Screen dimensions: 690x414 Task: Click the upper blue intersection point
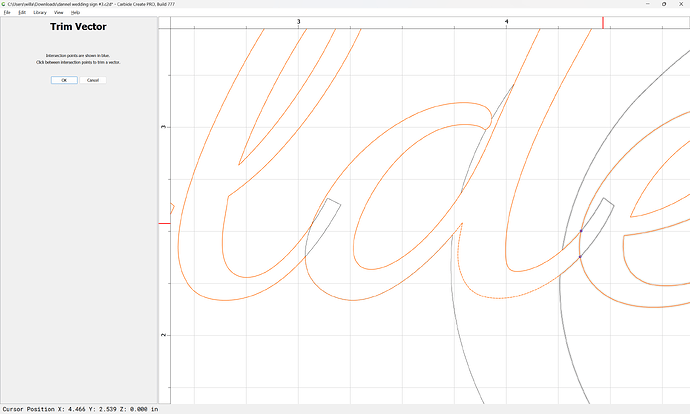(581, 231)
